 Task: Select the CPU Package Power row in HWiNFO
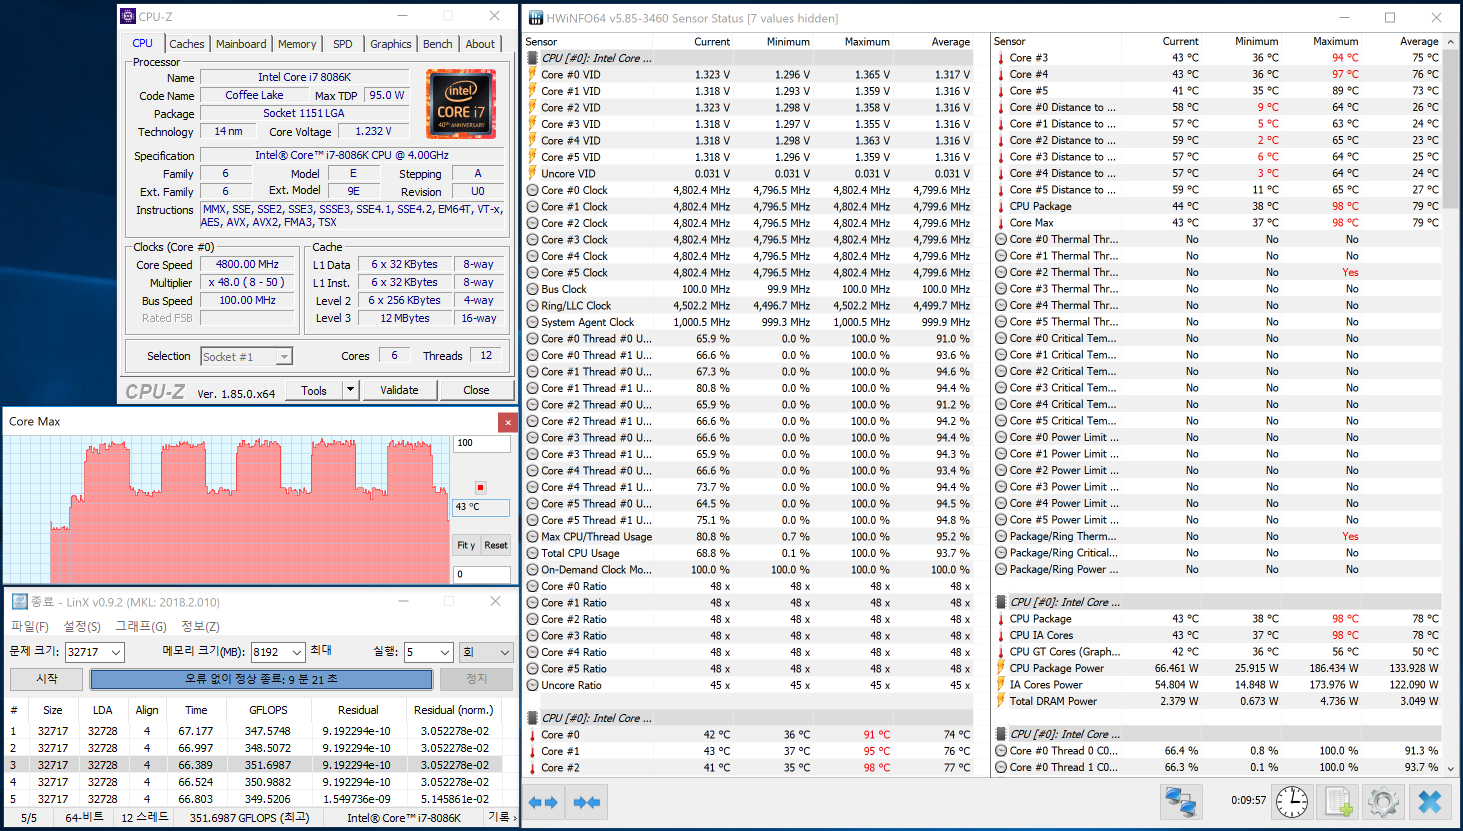tap(1217, 668)
